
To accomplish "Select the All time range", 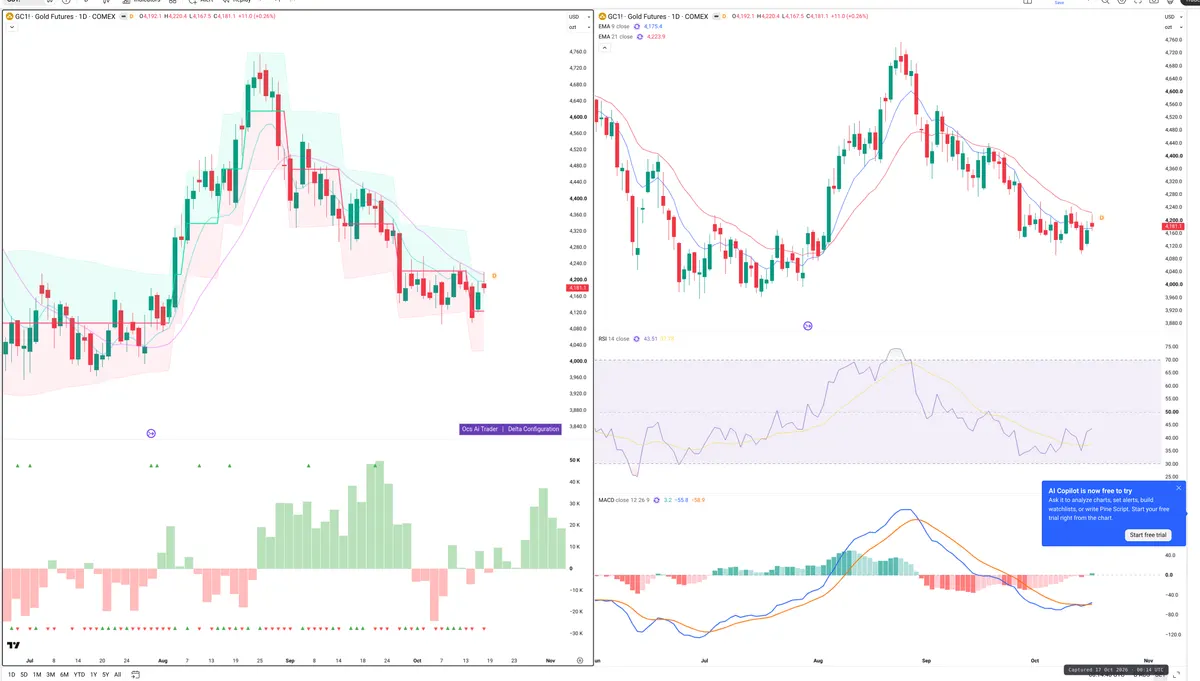I will pos(117,675).
